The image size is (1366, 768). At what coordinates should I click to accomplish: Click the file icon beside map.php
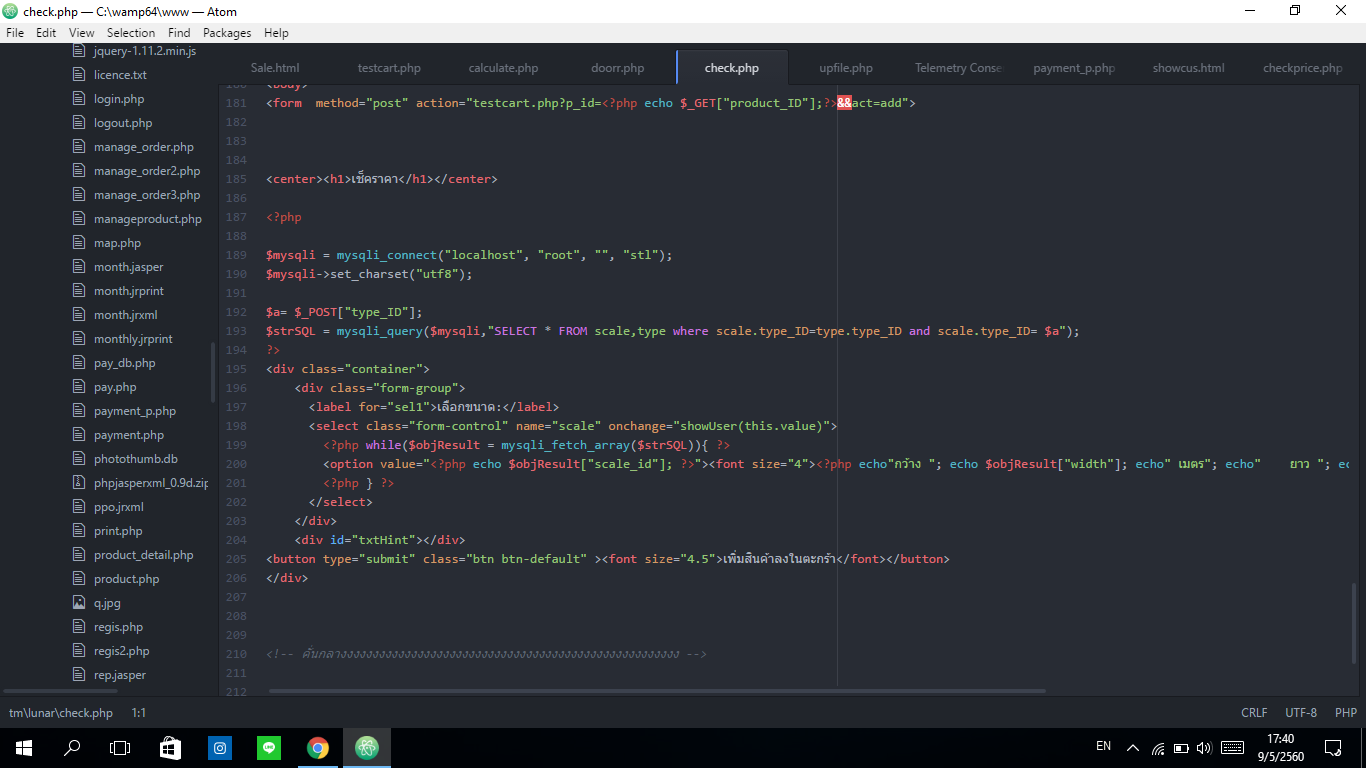click(79, 243)
